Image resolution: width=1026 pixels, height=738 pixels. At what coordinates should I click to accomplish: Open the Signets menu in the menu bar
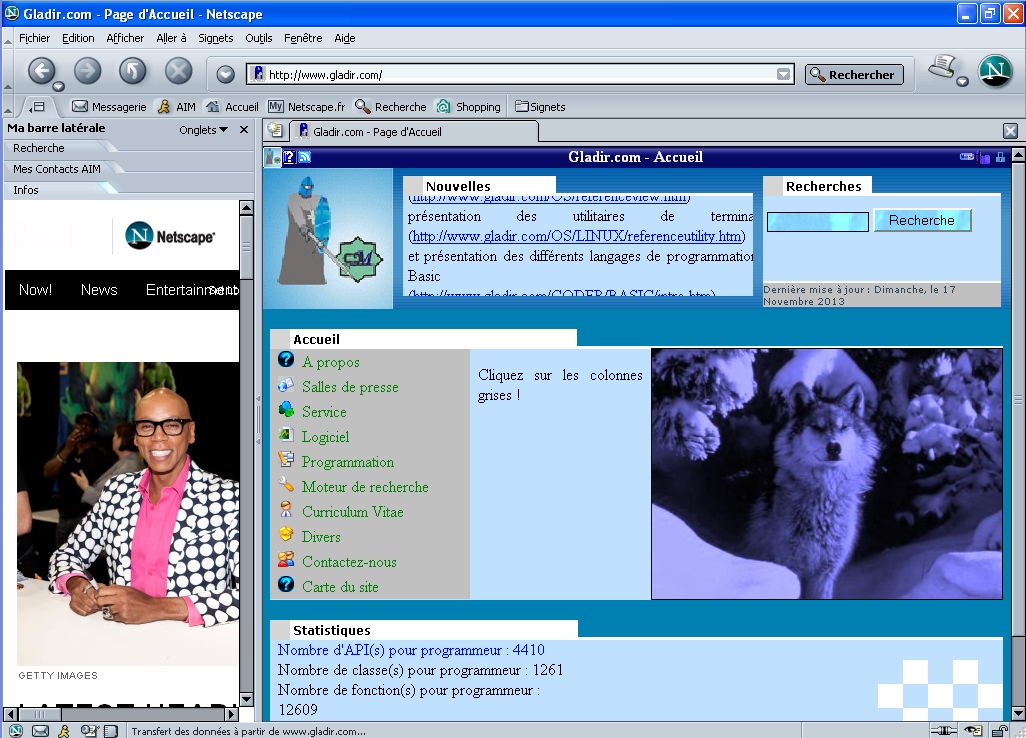[x=215, y=38]
